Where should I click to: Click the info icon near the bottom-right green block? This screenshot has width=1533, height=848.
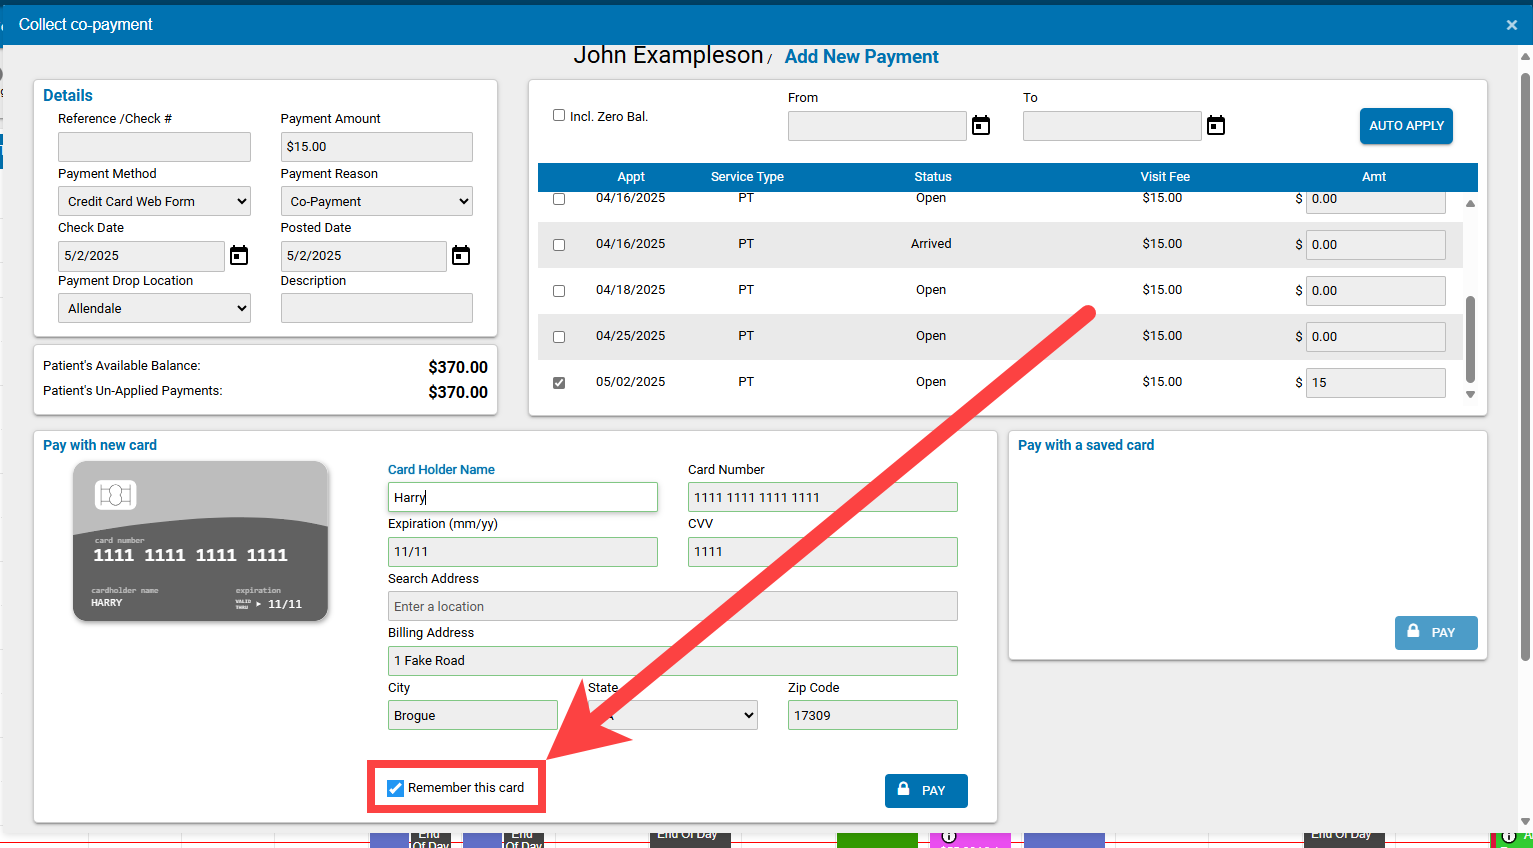1508,838
